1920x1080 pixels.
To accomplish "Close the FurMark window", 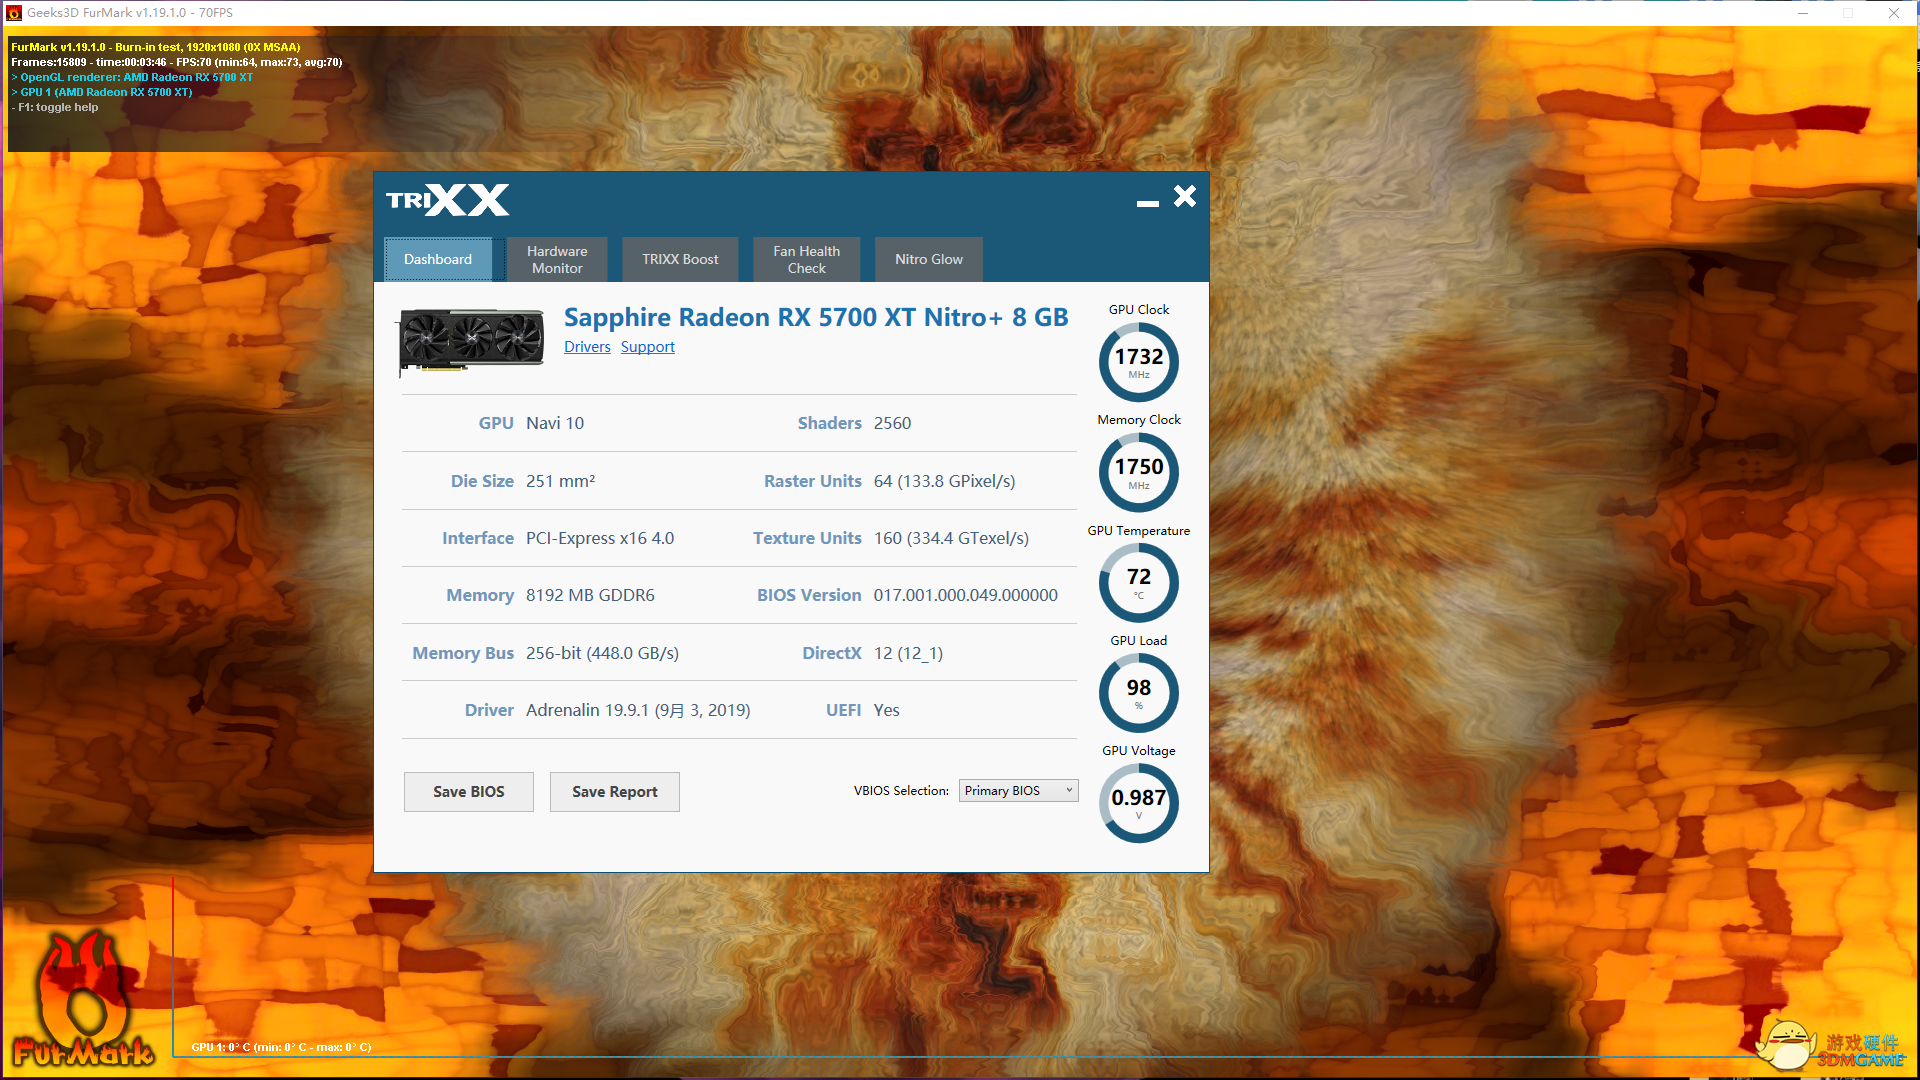I will tap(1894, 13).
